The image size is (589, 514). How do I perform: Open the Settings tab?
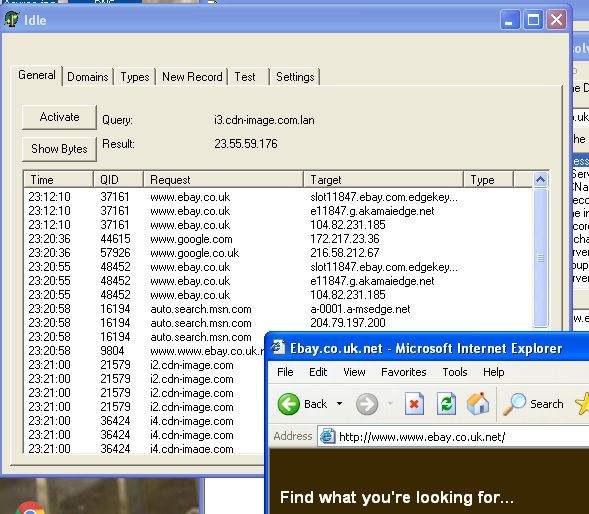[x=295, y=77]
